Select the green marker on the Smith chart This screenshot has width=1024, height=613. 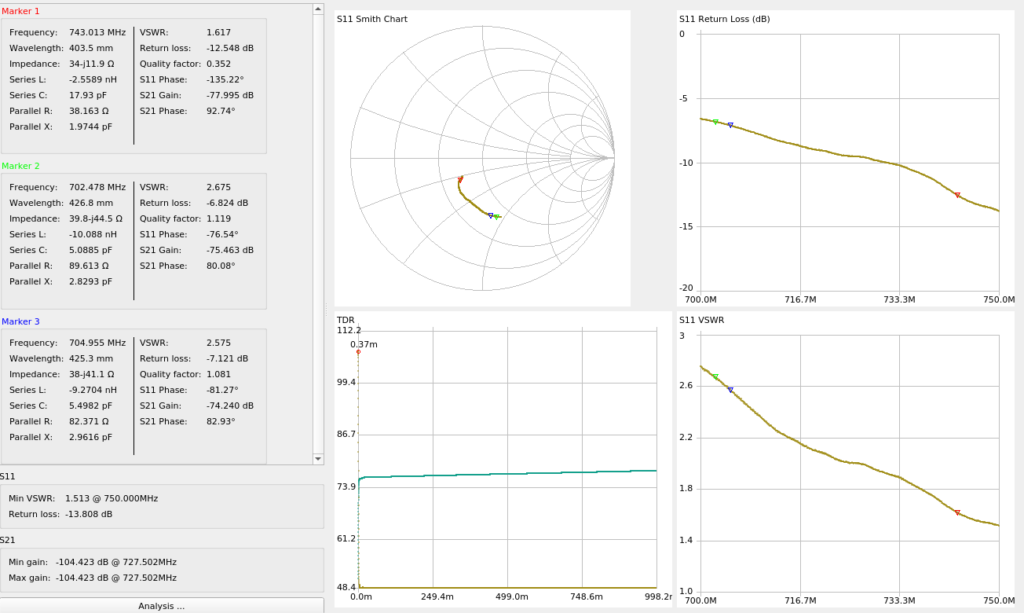pos(497,217)
